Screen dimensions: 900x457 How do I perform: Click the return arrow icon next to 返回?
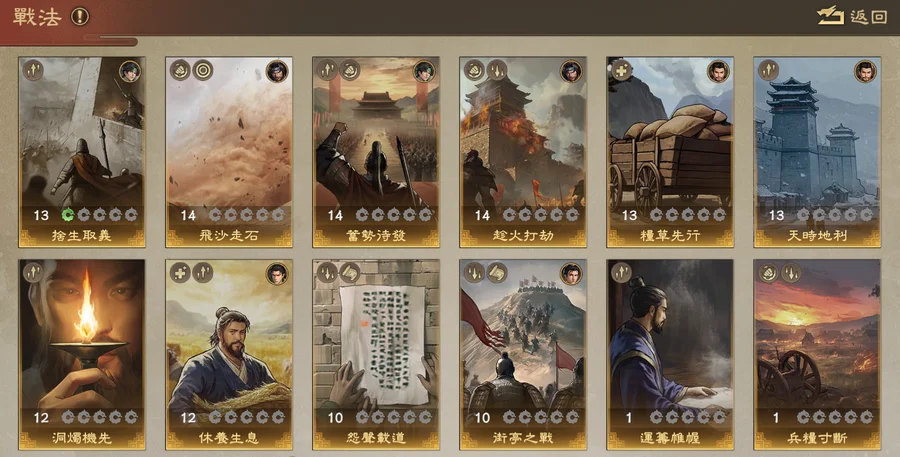pyautogui.click(x=831, y=16)
